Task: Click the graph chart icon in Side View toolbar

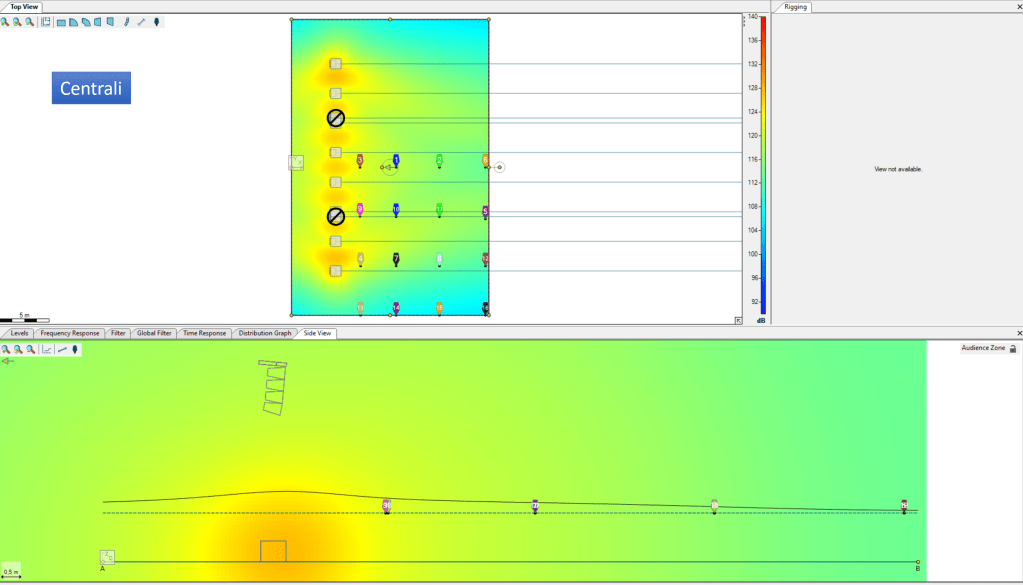Action: (x=47, y=349)
